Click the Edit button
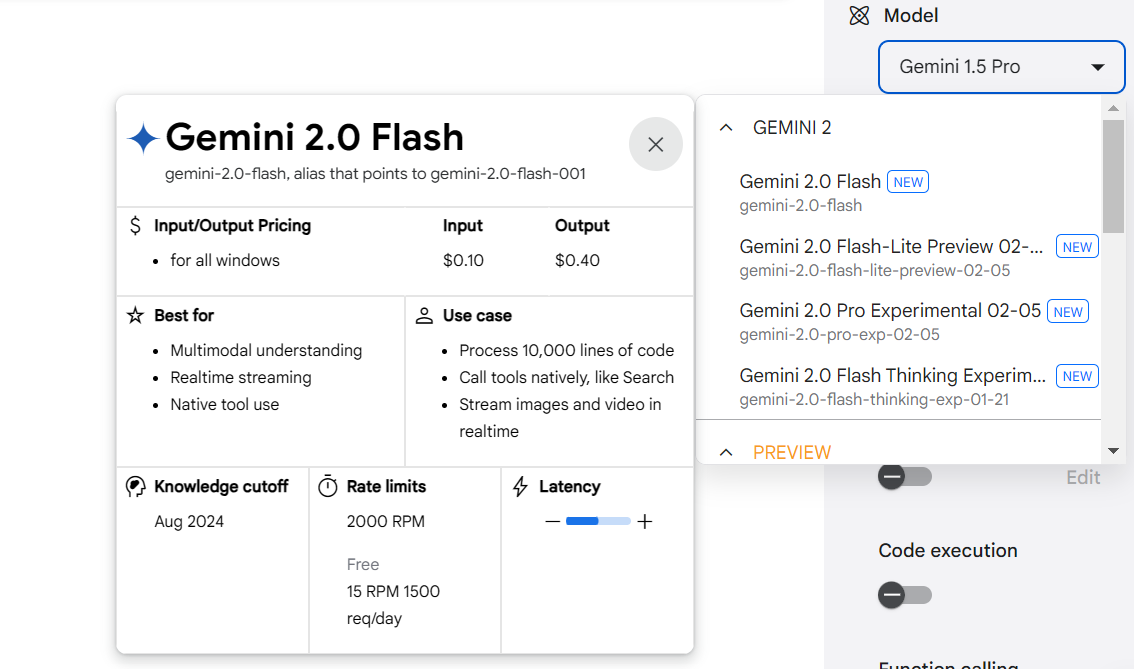 pyautogui.click(x=1083, y=477)
